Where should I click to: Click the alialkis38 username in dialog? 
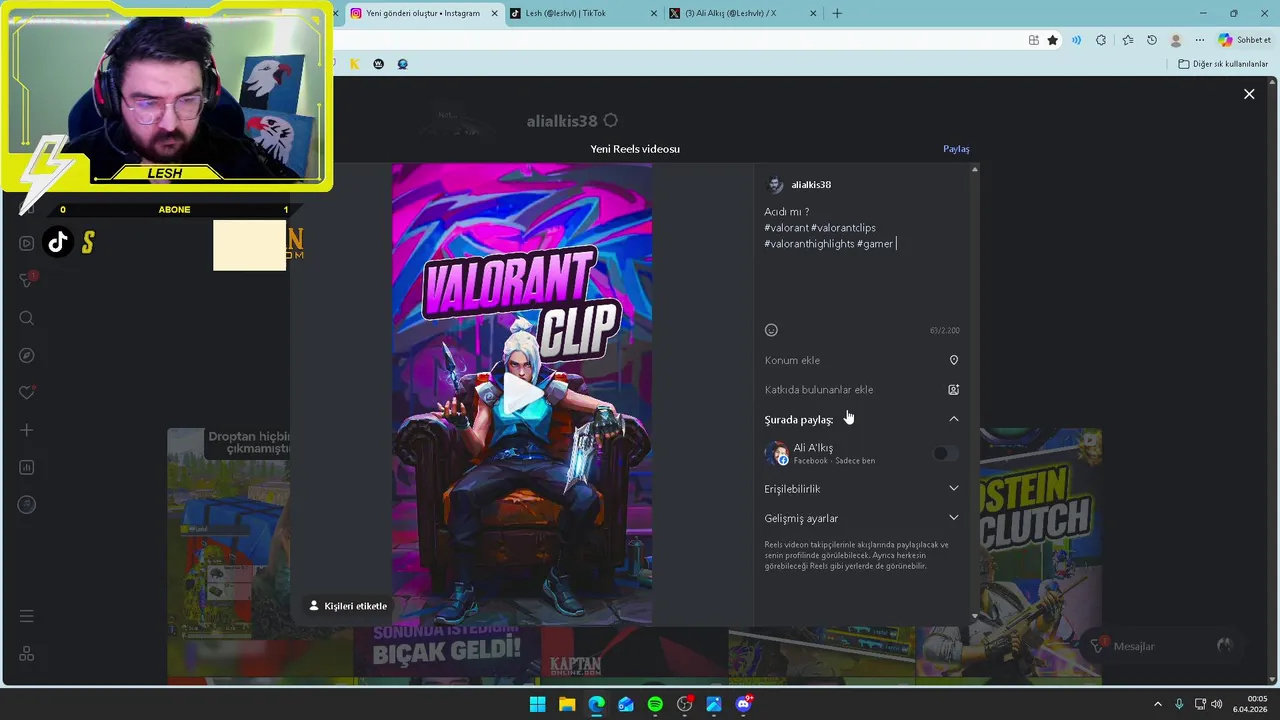tap(811, 185)
